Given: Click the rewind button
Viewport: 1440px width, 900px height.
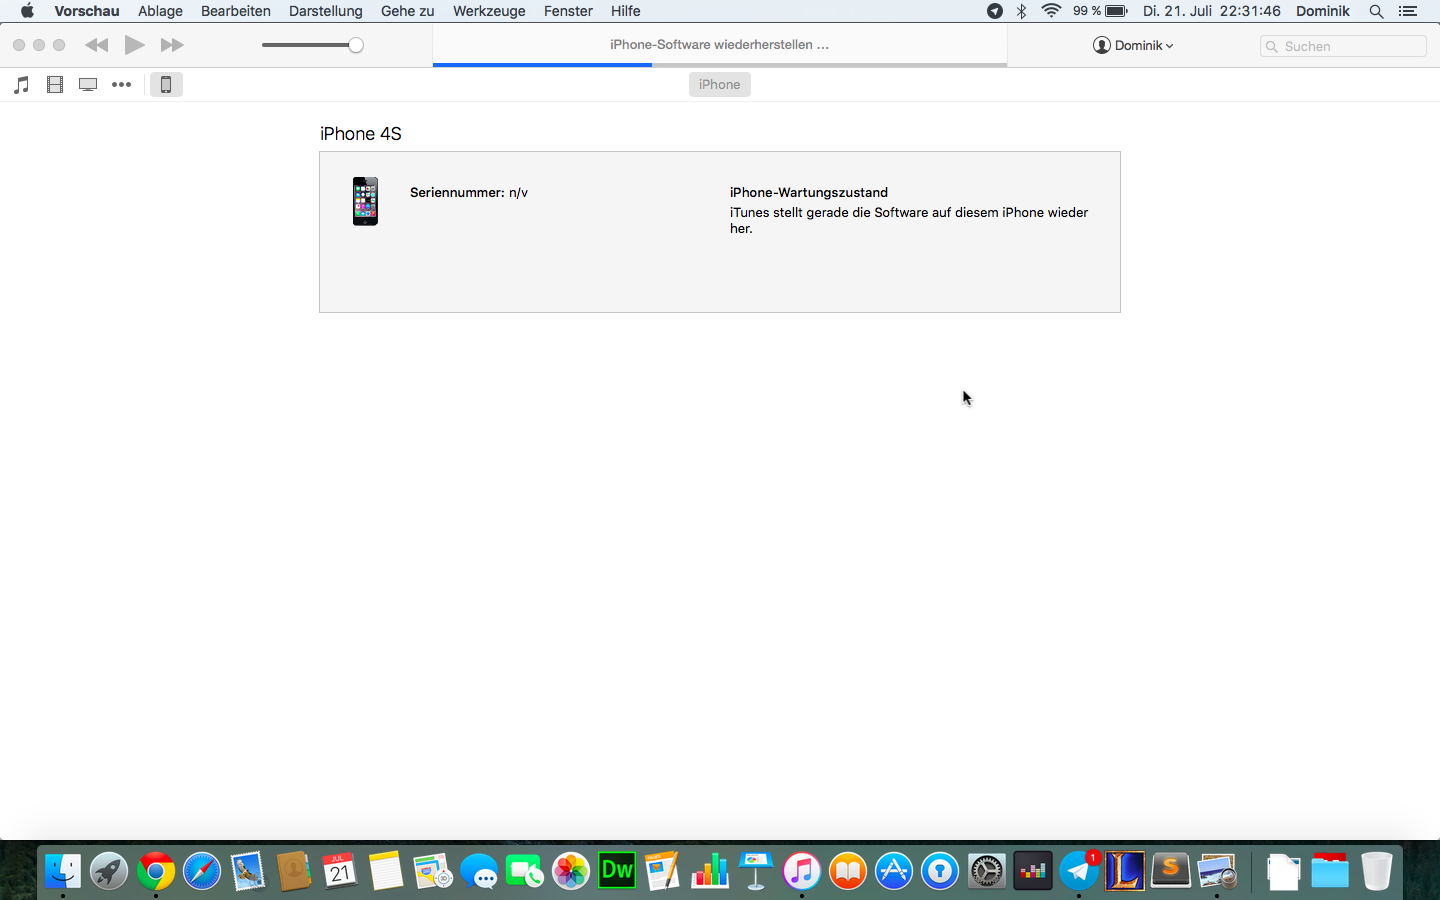Looking at the screenshot, I should click(96, 45).
